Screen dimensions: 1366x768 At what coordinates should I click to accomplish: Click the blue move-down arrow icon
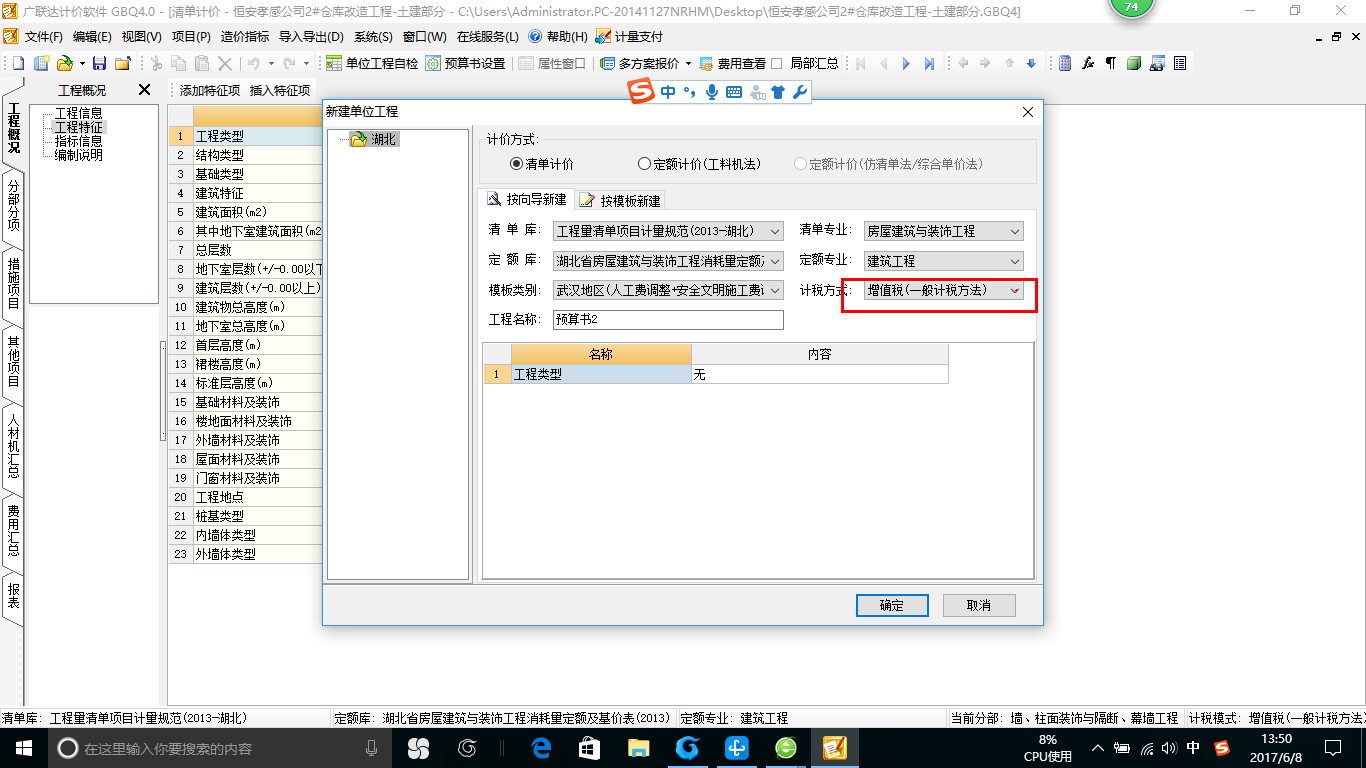tap(1032, 63)
